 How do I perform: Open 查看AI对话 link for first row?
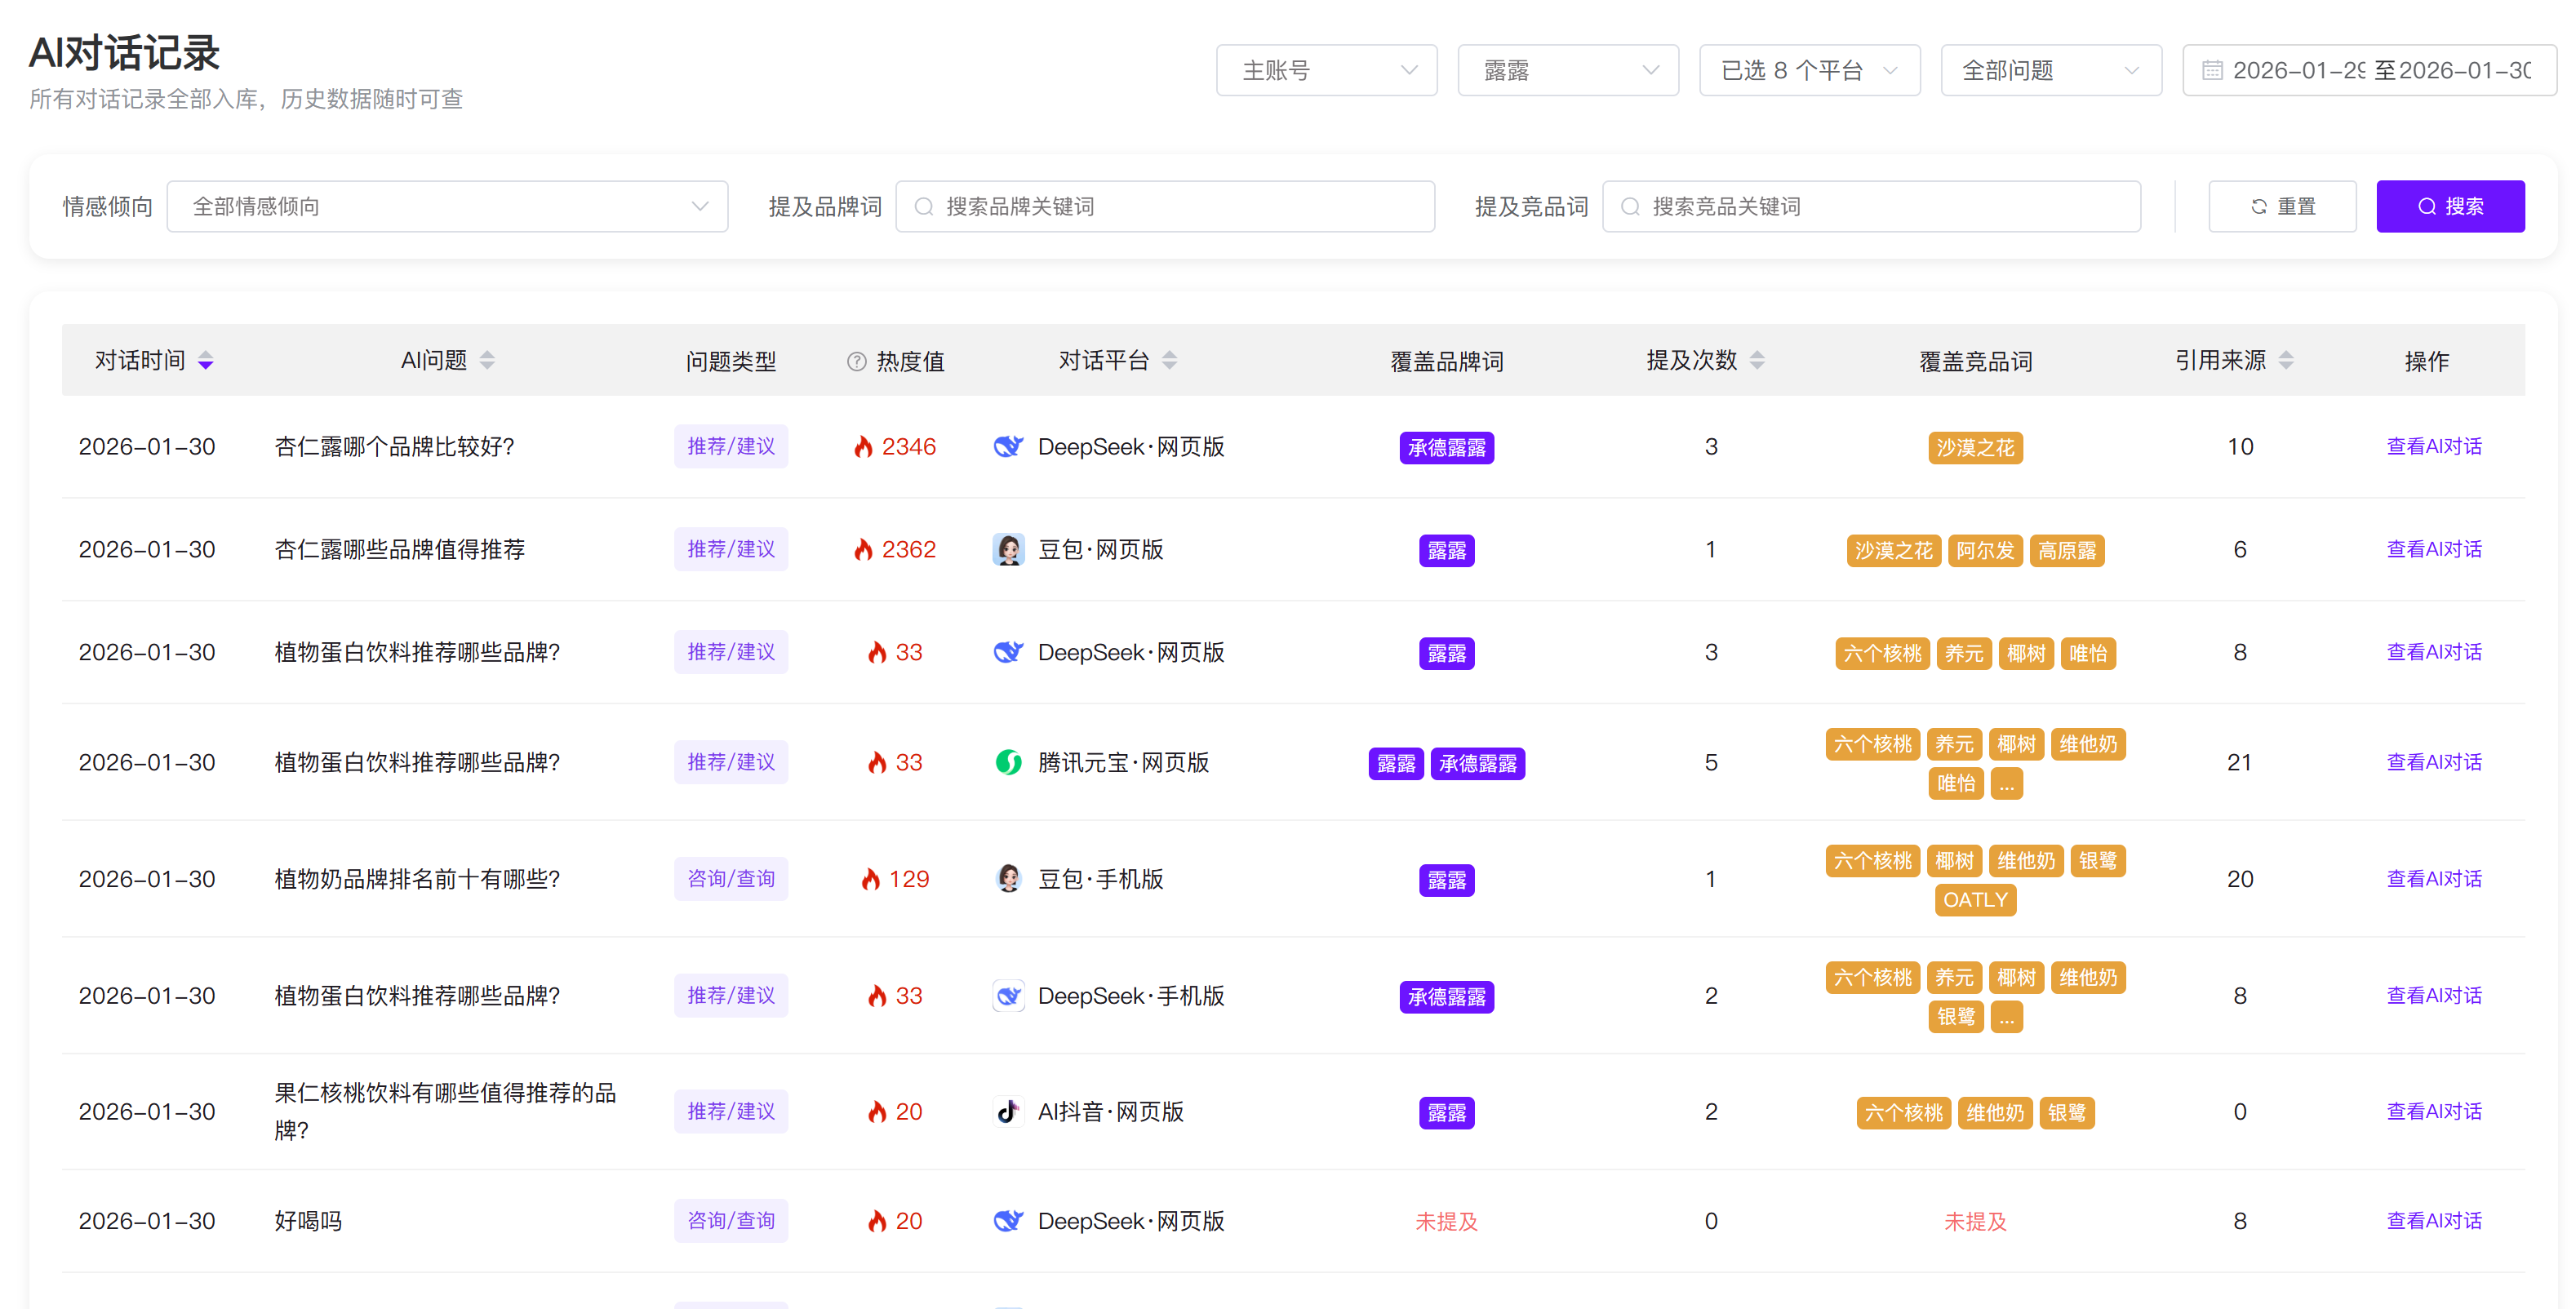[x=2433, y=447]
